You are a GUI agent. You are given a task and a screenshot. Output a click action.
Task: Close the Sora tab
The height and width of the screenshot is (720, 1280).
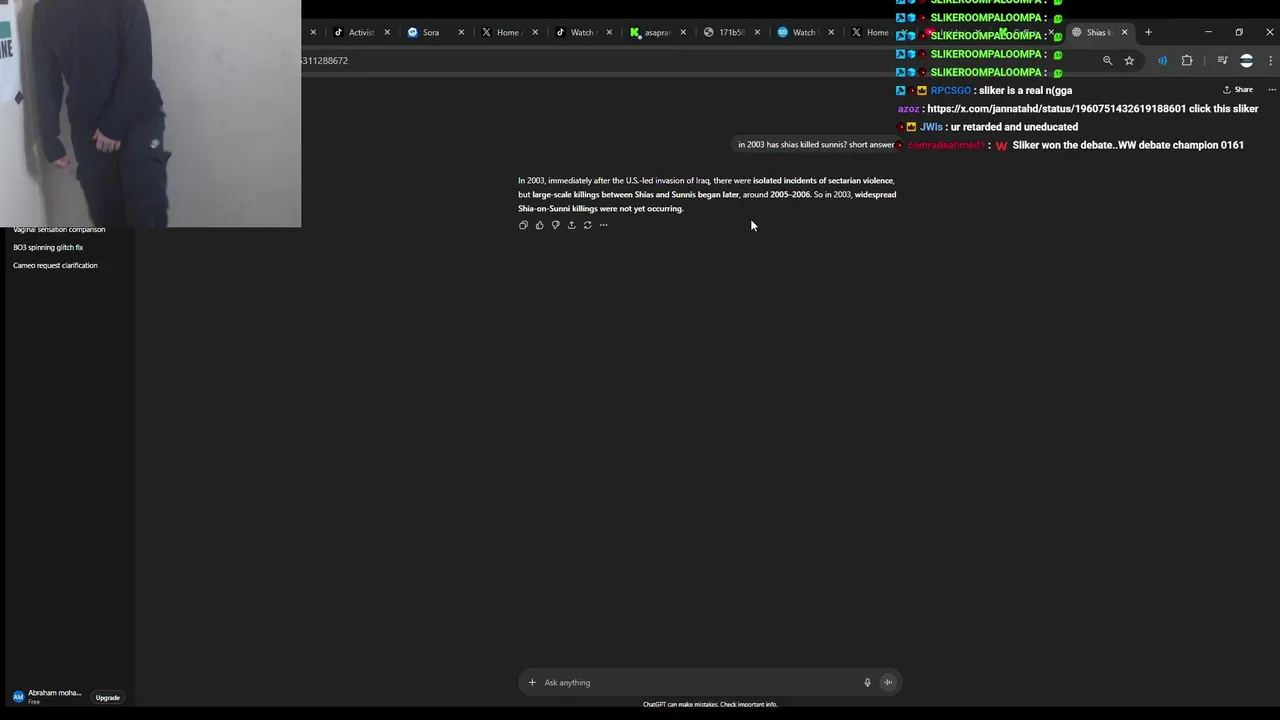(461, 32)
